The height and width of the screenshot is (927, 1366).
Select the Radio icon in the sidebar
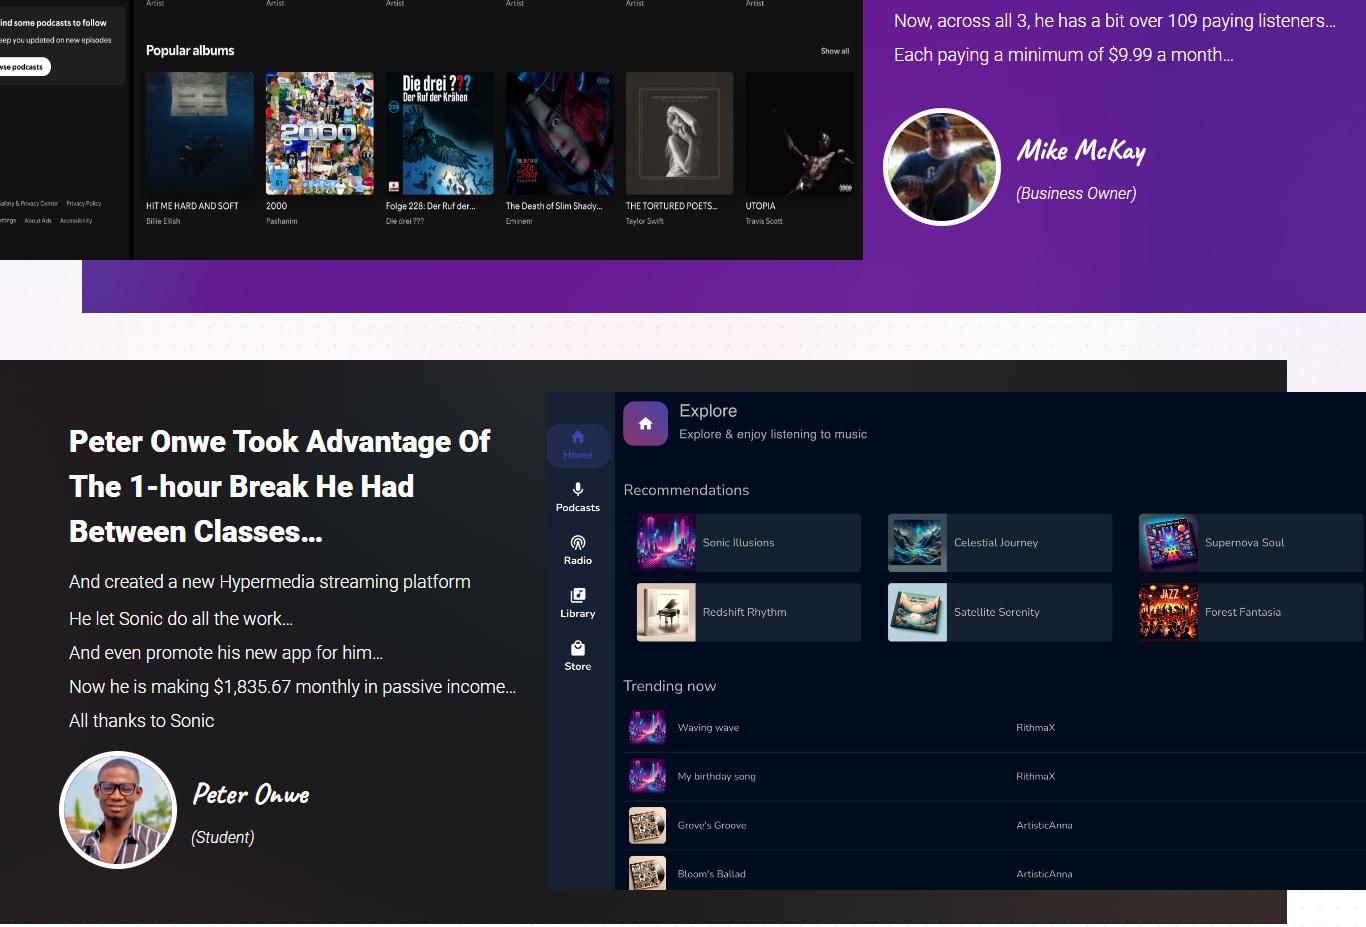click(578, 542)
